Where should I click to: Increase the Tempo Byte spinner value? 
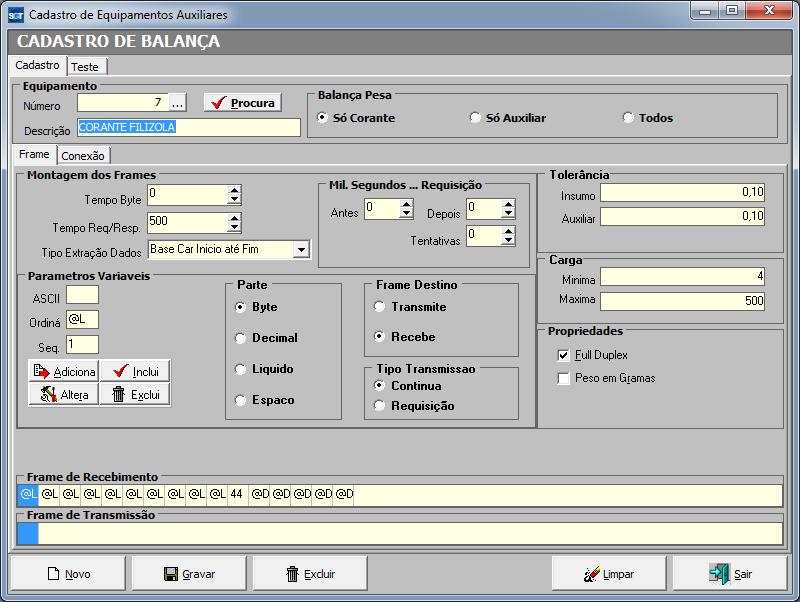[x=234, y=190]
